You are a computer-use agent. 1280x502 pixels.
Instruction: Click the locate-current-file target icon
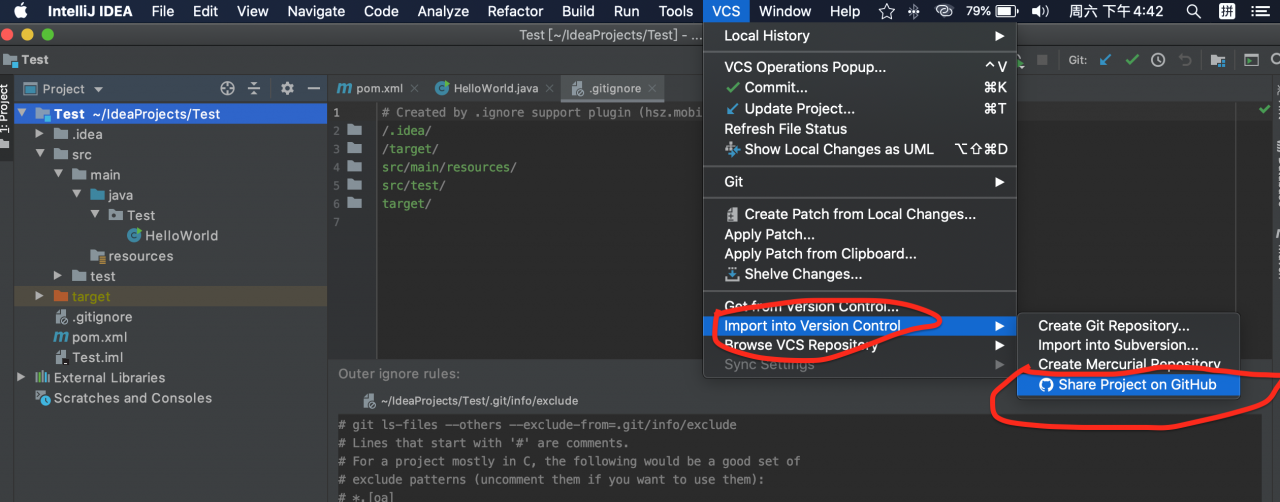point(227,88)
